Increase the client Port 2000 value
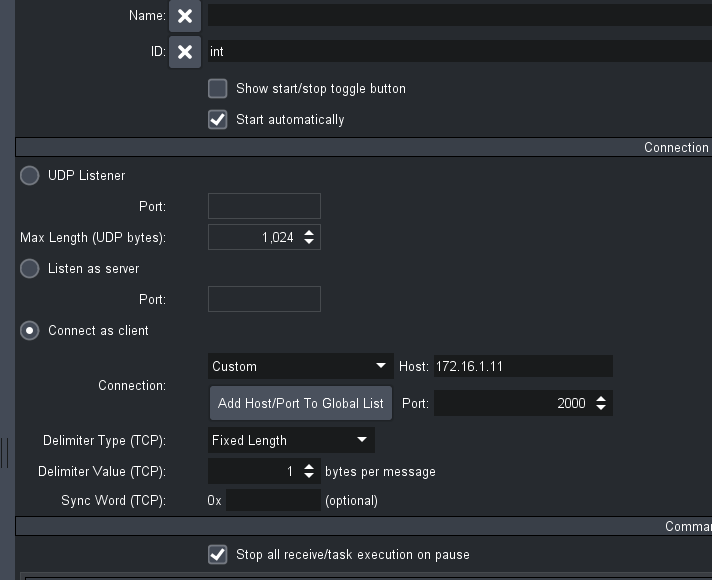The height and width of the screenshot is (580, 712). pyautogui.click(x=601, y=399)
